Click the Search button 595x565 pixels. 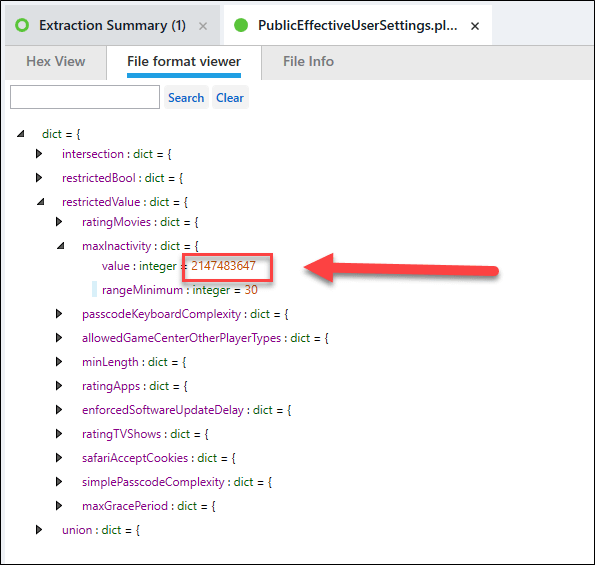point(186,98)
